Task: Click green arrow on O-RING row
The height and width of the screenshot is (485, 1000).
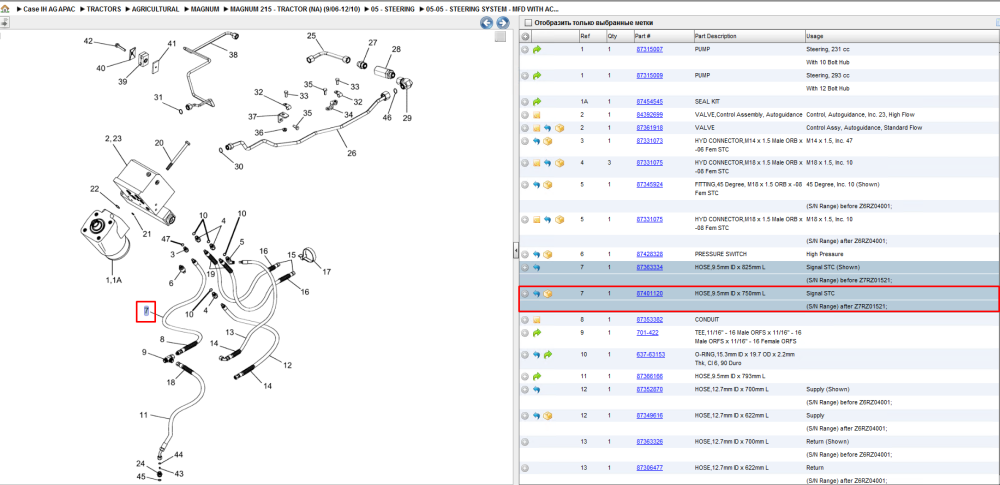Action: click(x=548, y=354)
